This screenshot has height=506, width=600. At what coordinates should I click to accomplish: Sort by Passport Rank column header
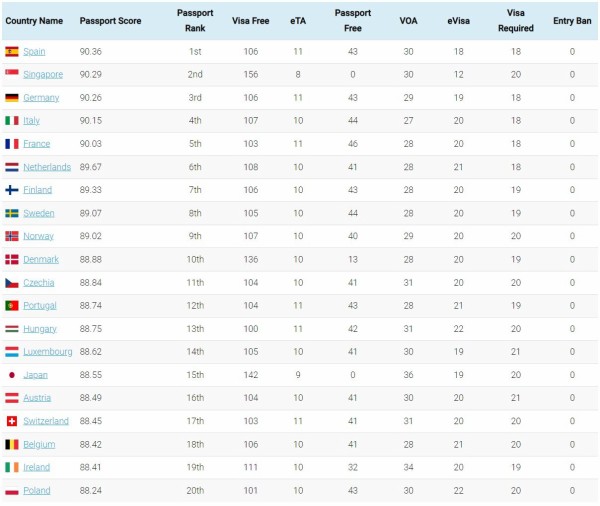coord(195,21)
